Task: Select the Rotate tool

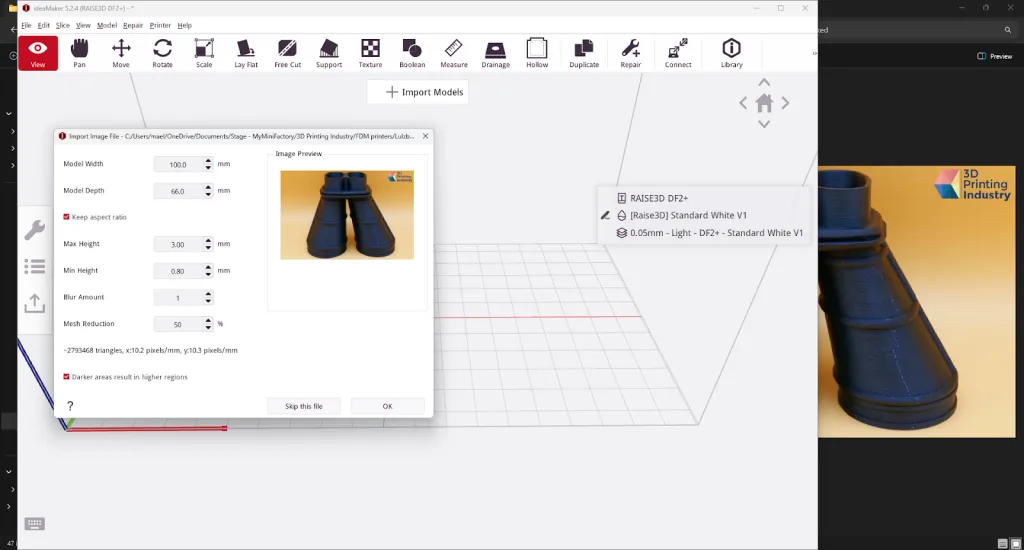Action: pyautogui.click(x=163, y=54)
